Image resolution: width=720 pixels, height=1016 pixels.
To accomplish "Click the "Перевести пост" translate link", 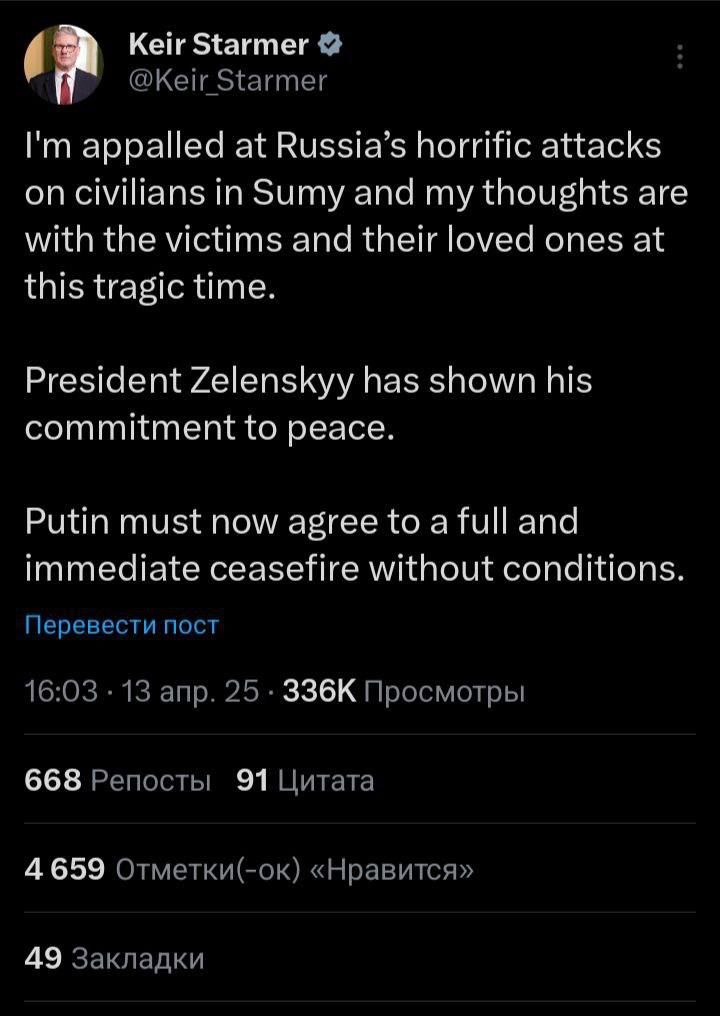I will click(x=120, y=626).
